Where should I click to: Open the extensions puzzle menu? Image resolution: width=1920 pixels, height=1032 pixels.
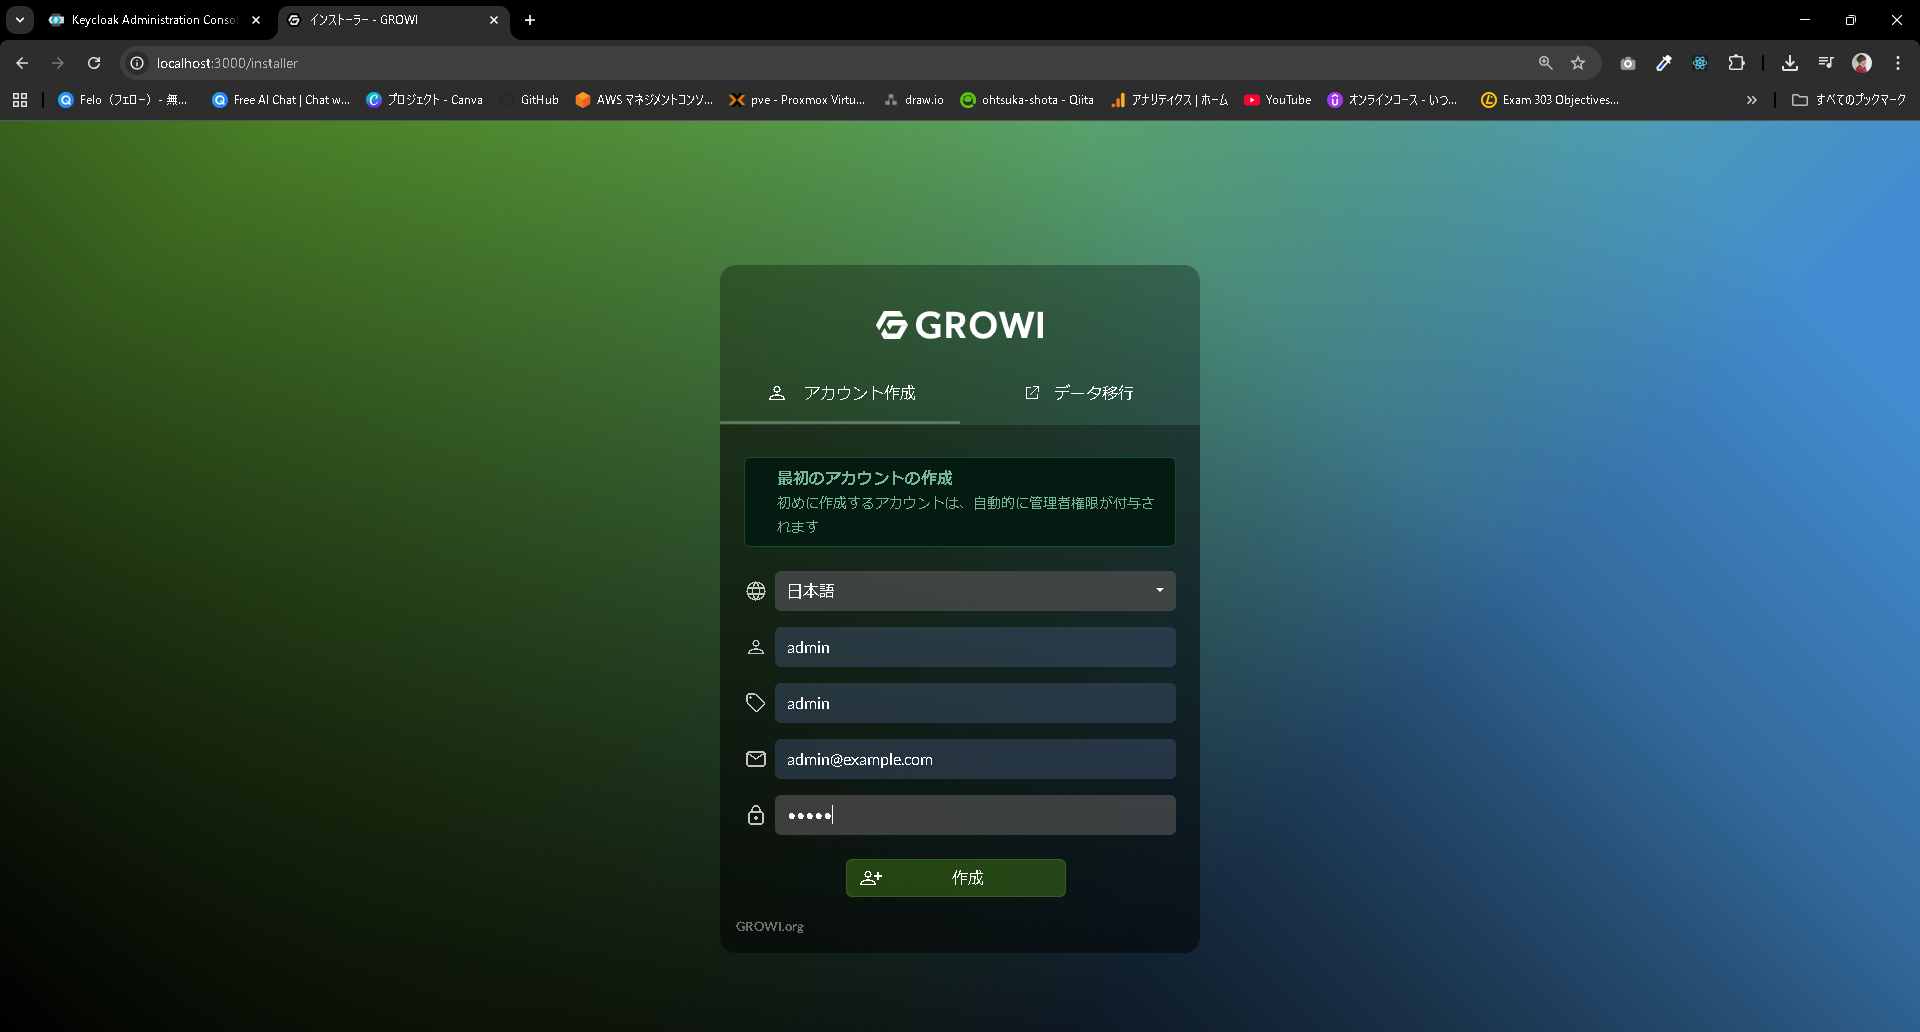point(1736,63)
